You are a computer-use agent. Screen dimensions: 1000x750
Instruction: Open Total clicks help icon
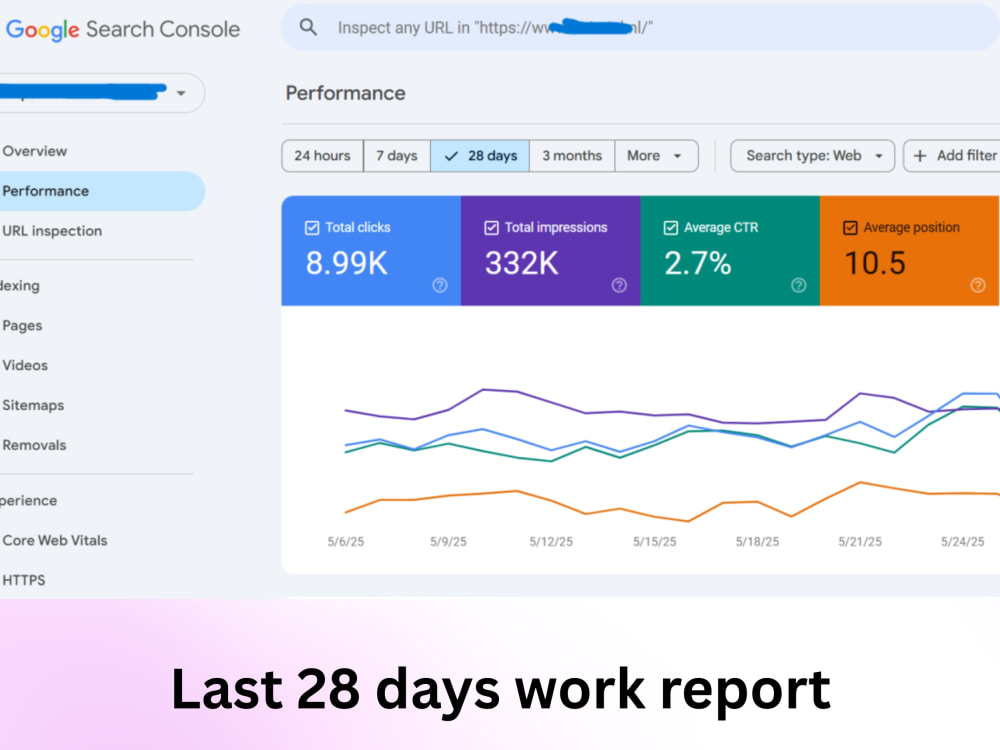click(440, 285)
